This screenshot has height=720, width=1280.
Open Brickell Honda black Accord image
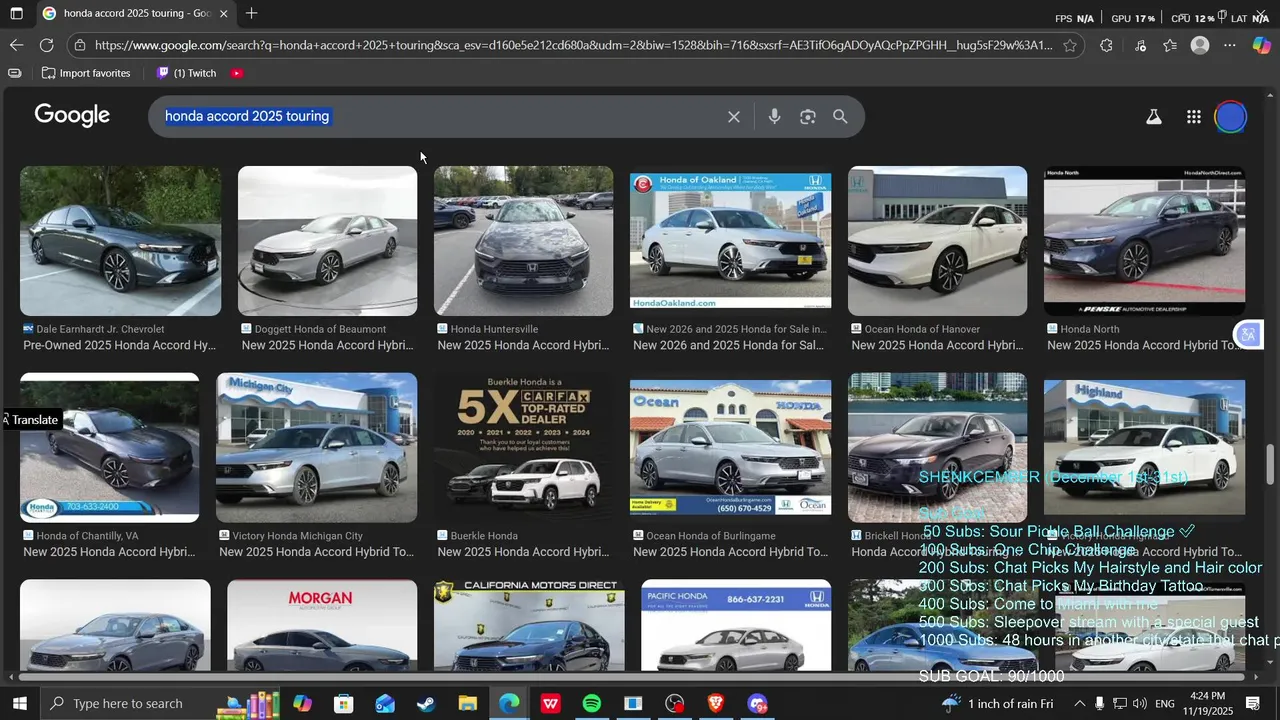click(937, 448)
